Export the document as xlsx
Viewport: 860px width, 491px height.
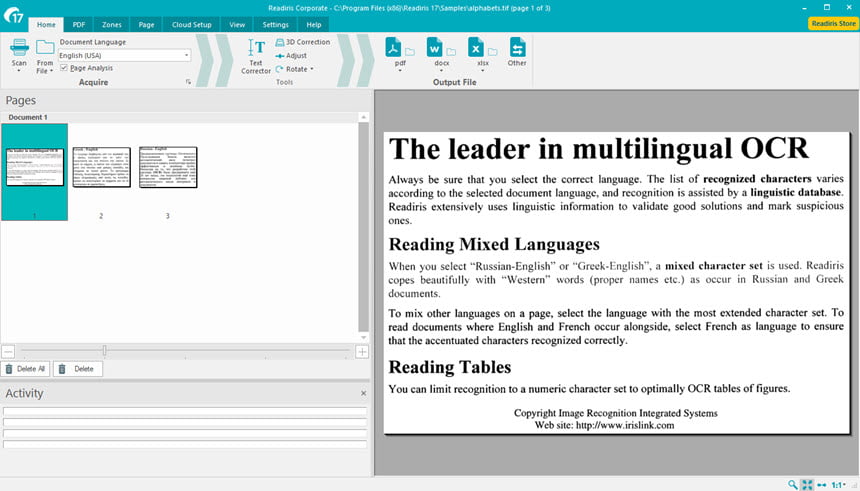click(x=476, y=47)
